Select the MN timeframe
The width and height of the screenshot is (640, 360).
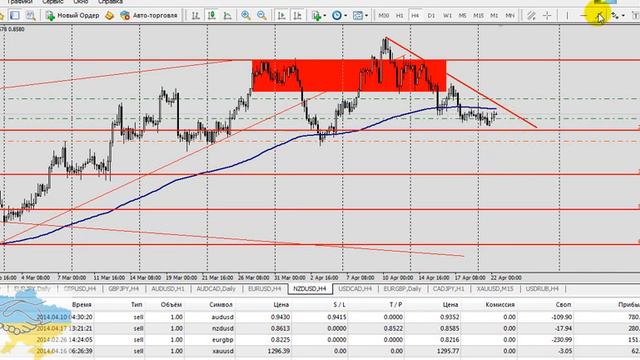(x=510, y=16)
